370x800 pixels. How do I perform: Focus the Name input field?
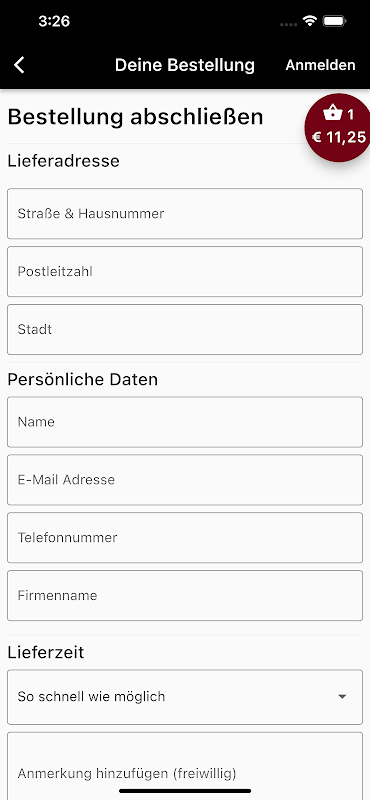[x=185, y=422]
